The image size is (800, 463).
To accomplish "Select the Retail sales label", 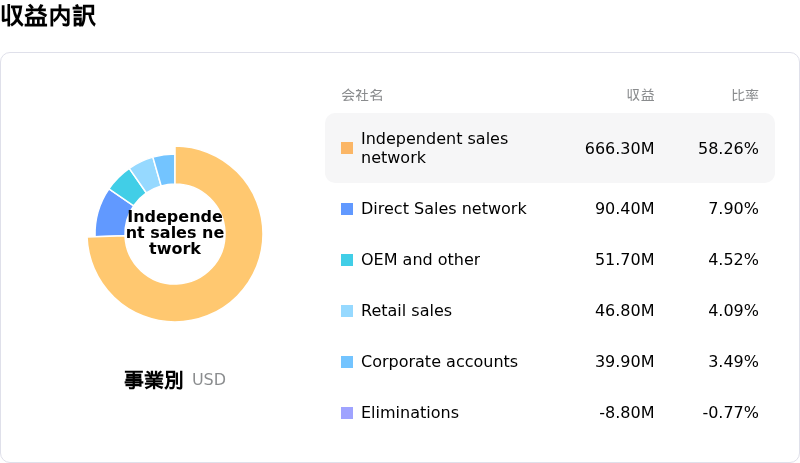I will pos(406,311).
